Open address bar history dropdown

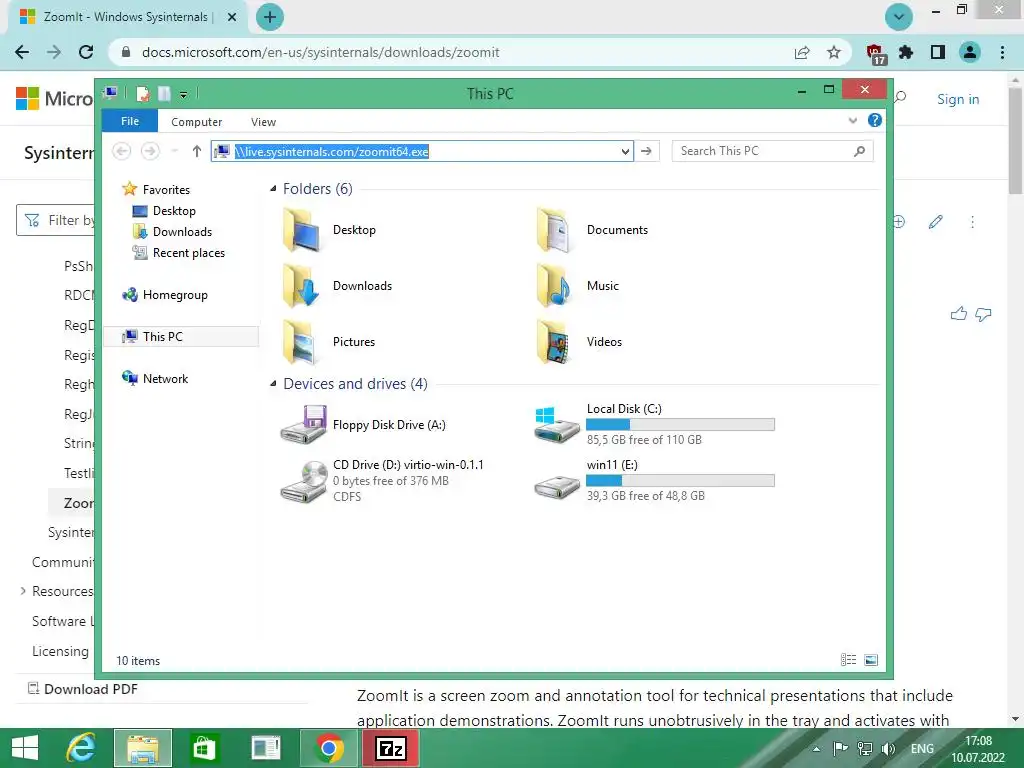626,152
